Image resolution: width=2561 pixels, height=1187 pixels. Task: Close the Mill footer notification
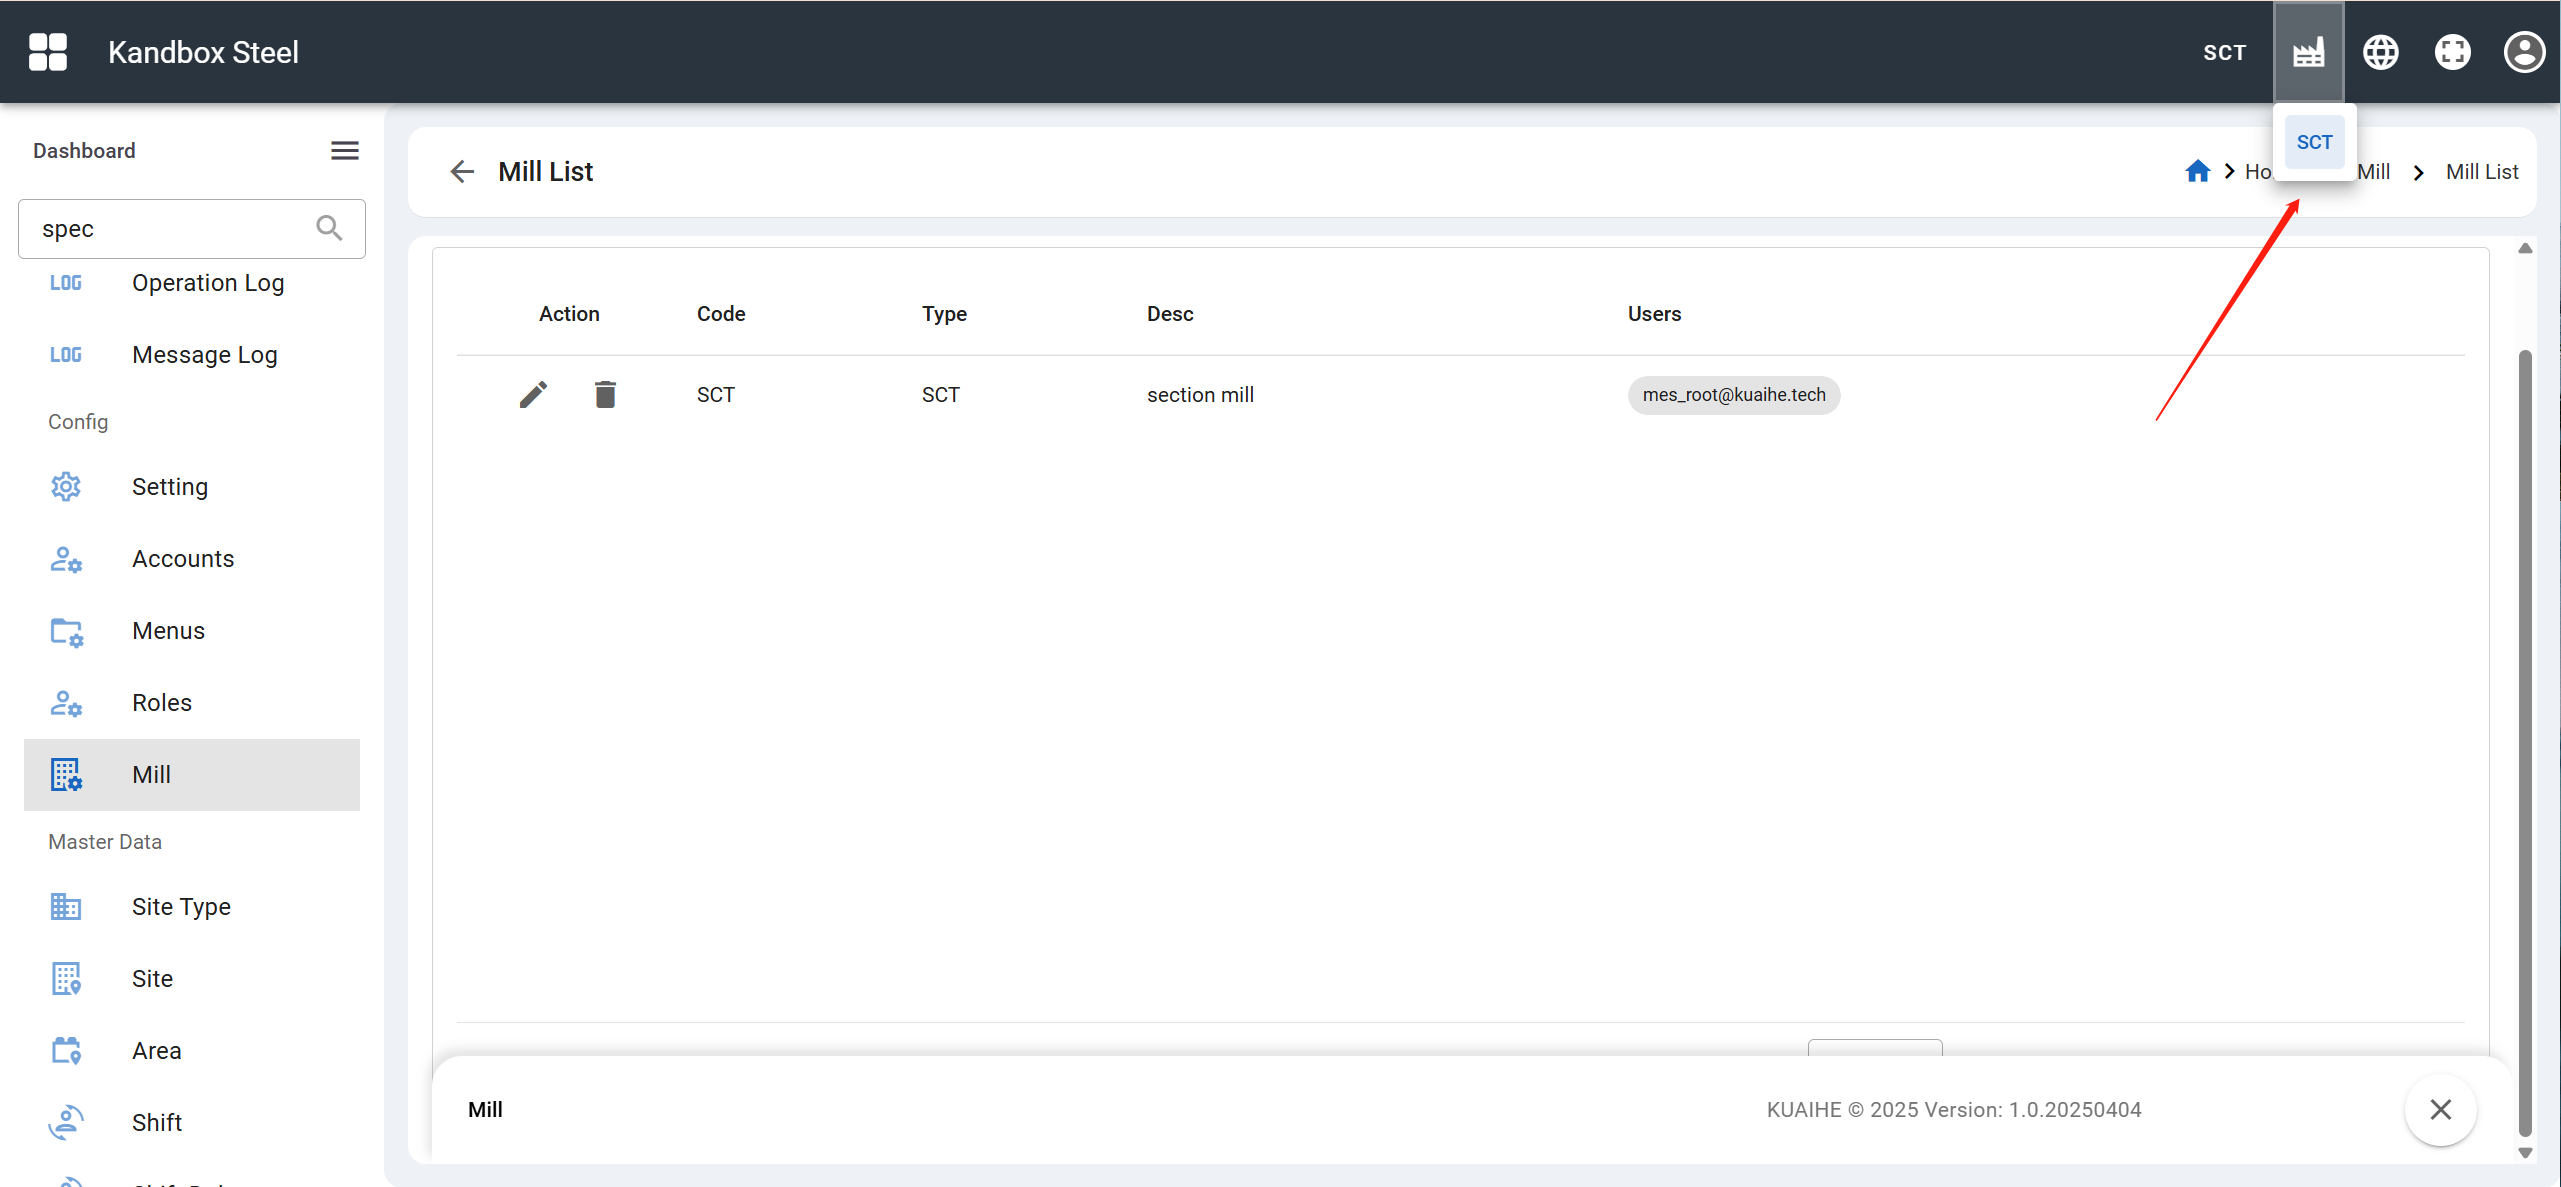[2440, 1109]
